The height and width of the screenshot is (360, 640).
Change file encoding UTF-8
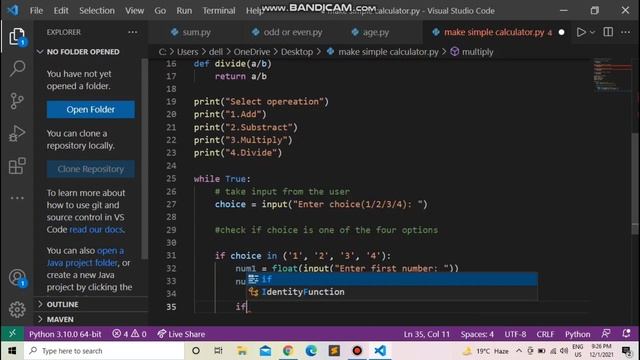point(515,334)
